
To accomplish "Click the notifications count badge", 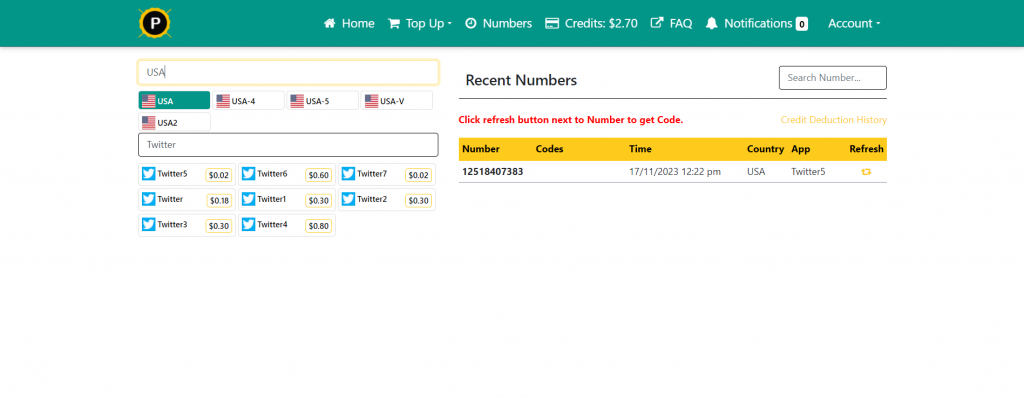I will 801,24.
